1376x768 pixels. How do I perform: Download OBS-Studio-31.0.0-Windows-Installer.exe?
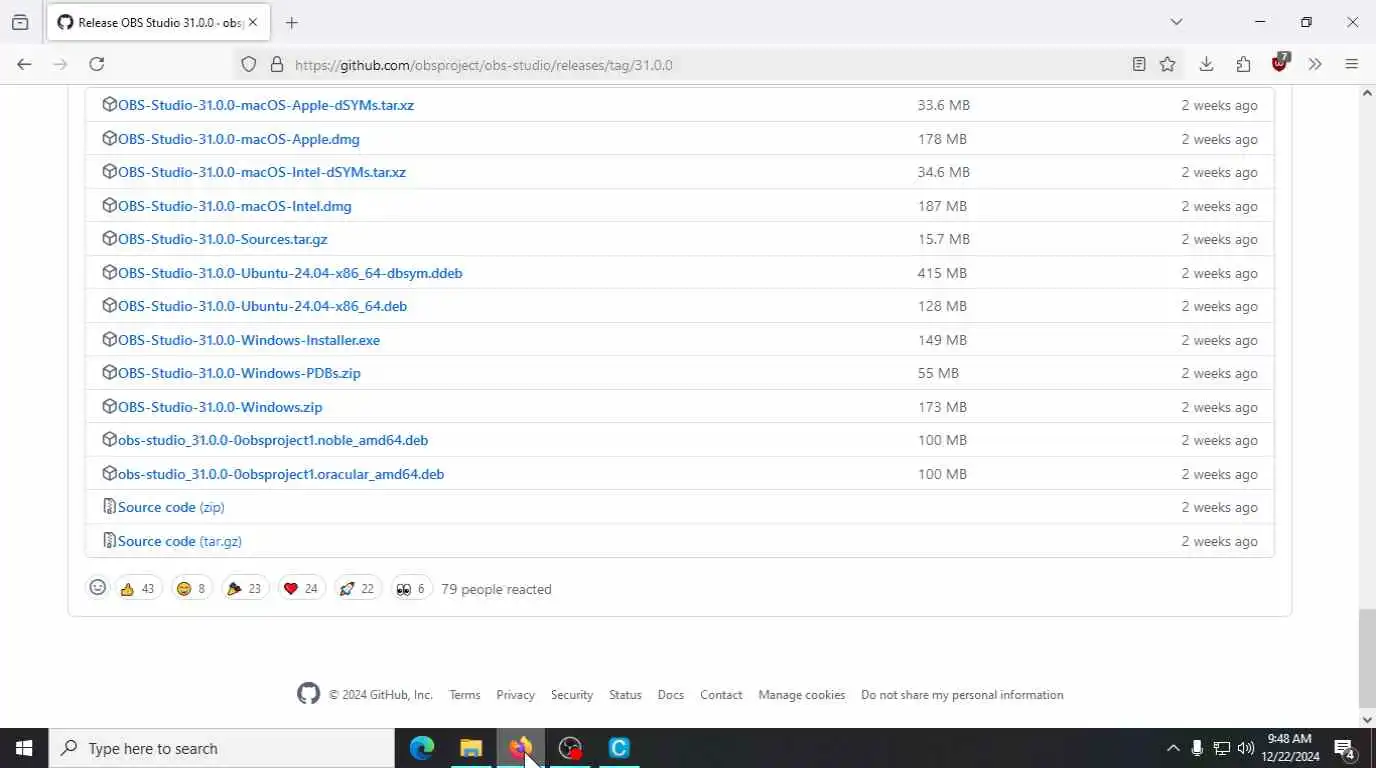pyautogui.click(x=249, y=340)
